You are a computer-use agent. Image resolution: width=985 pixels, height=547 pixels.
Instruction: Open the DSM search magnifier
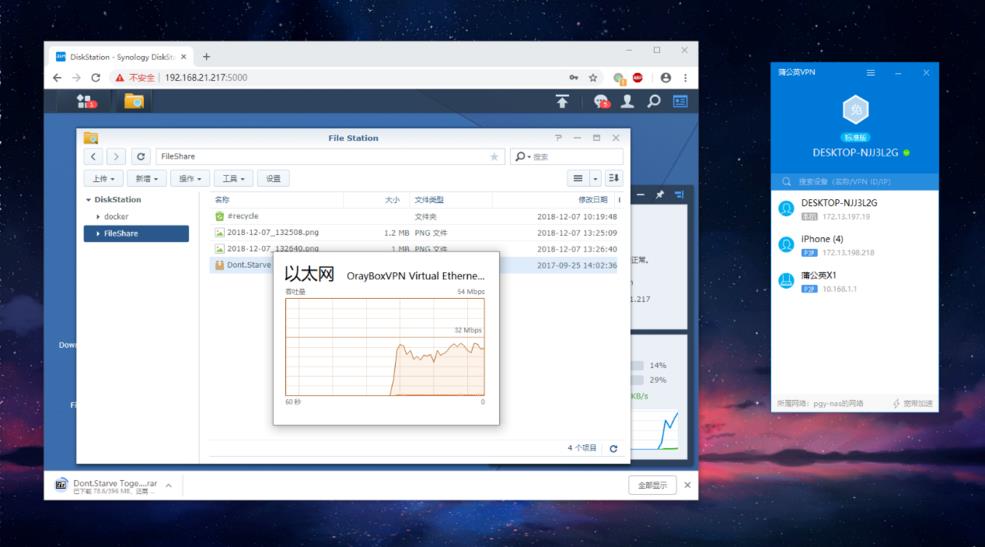click(x=653, y=101)
